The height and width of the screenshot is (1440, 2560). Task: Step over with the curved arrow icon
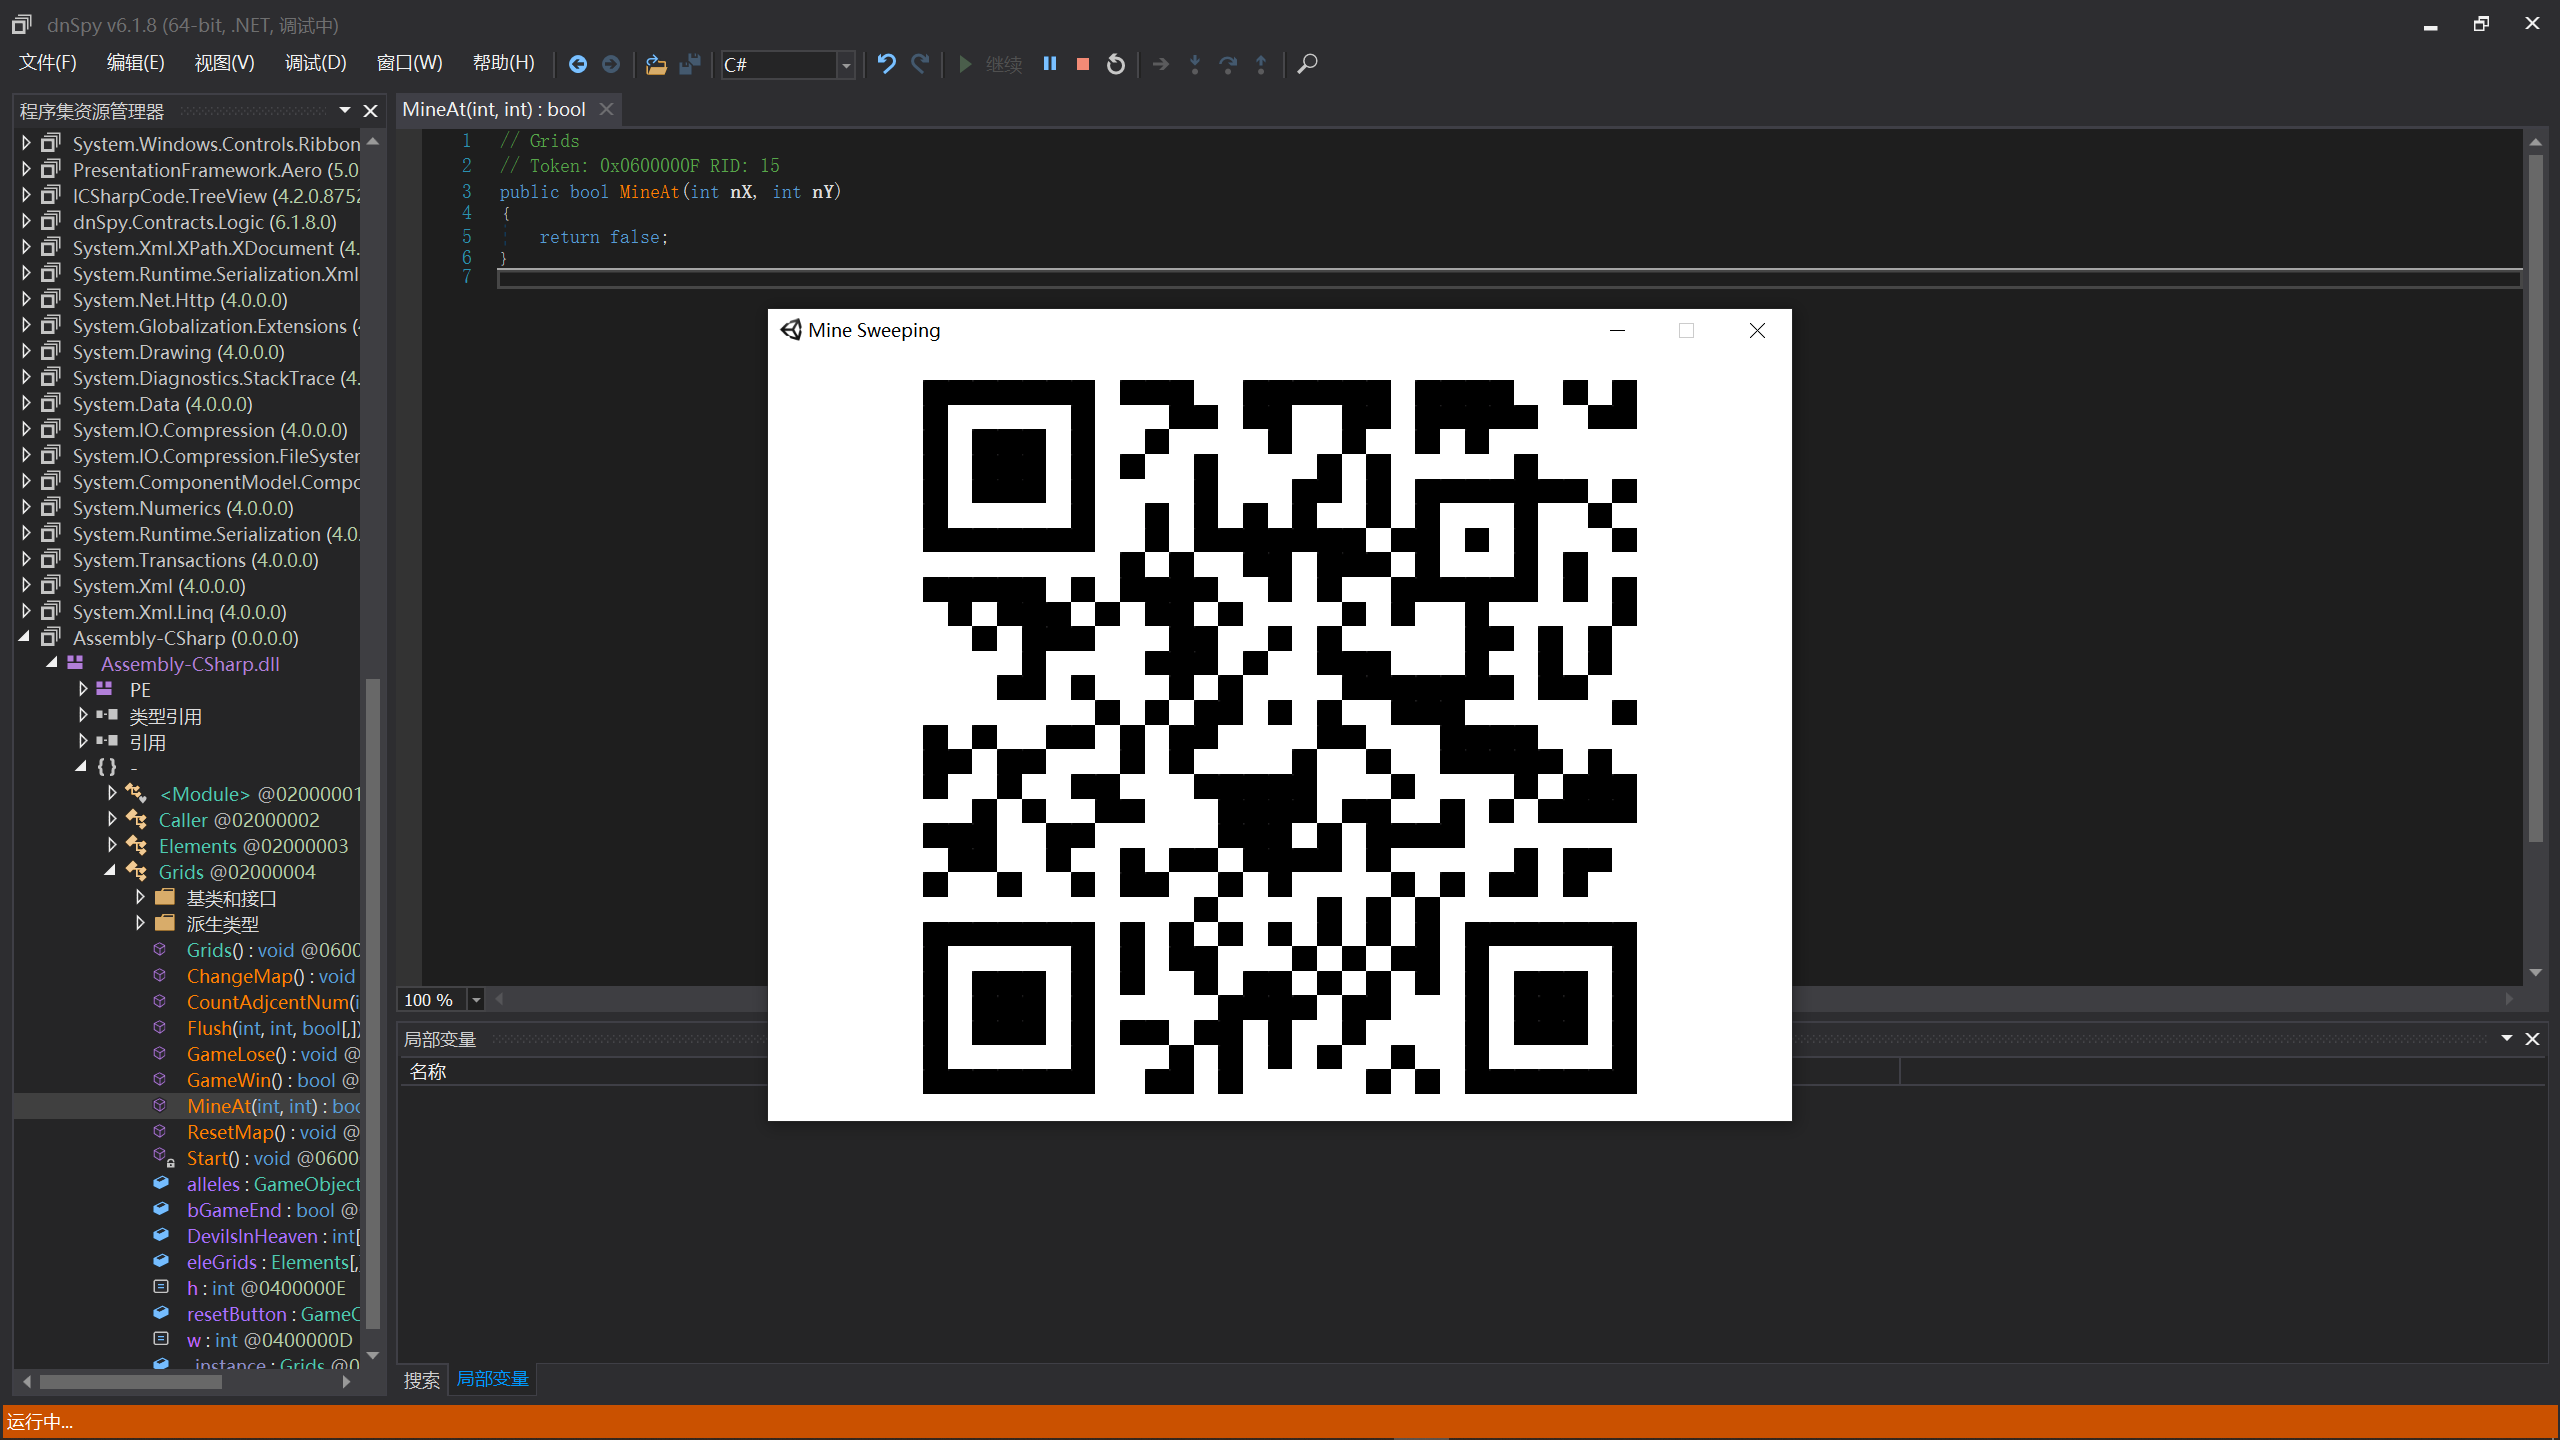[x=1228, y=64]
